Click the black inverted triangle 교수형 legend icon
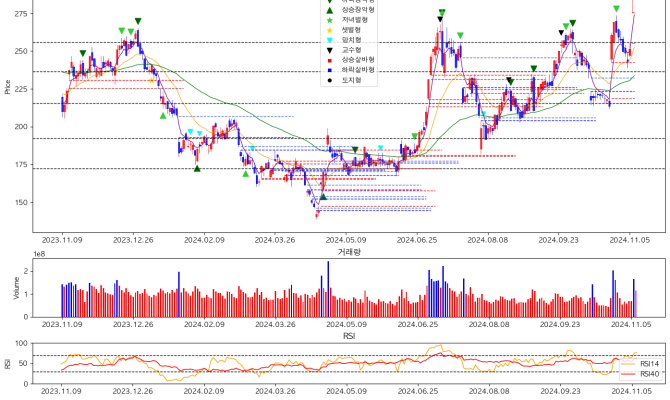Image resolution: width=670 pixels, height=400 pixels. pos(330,50)
